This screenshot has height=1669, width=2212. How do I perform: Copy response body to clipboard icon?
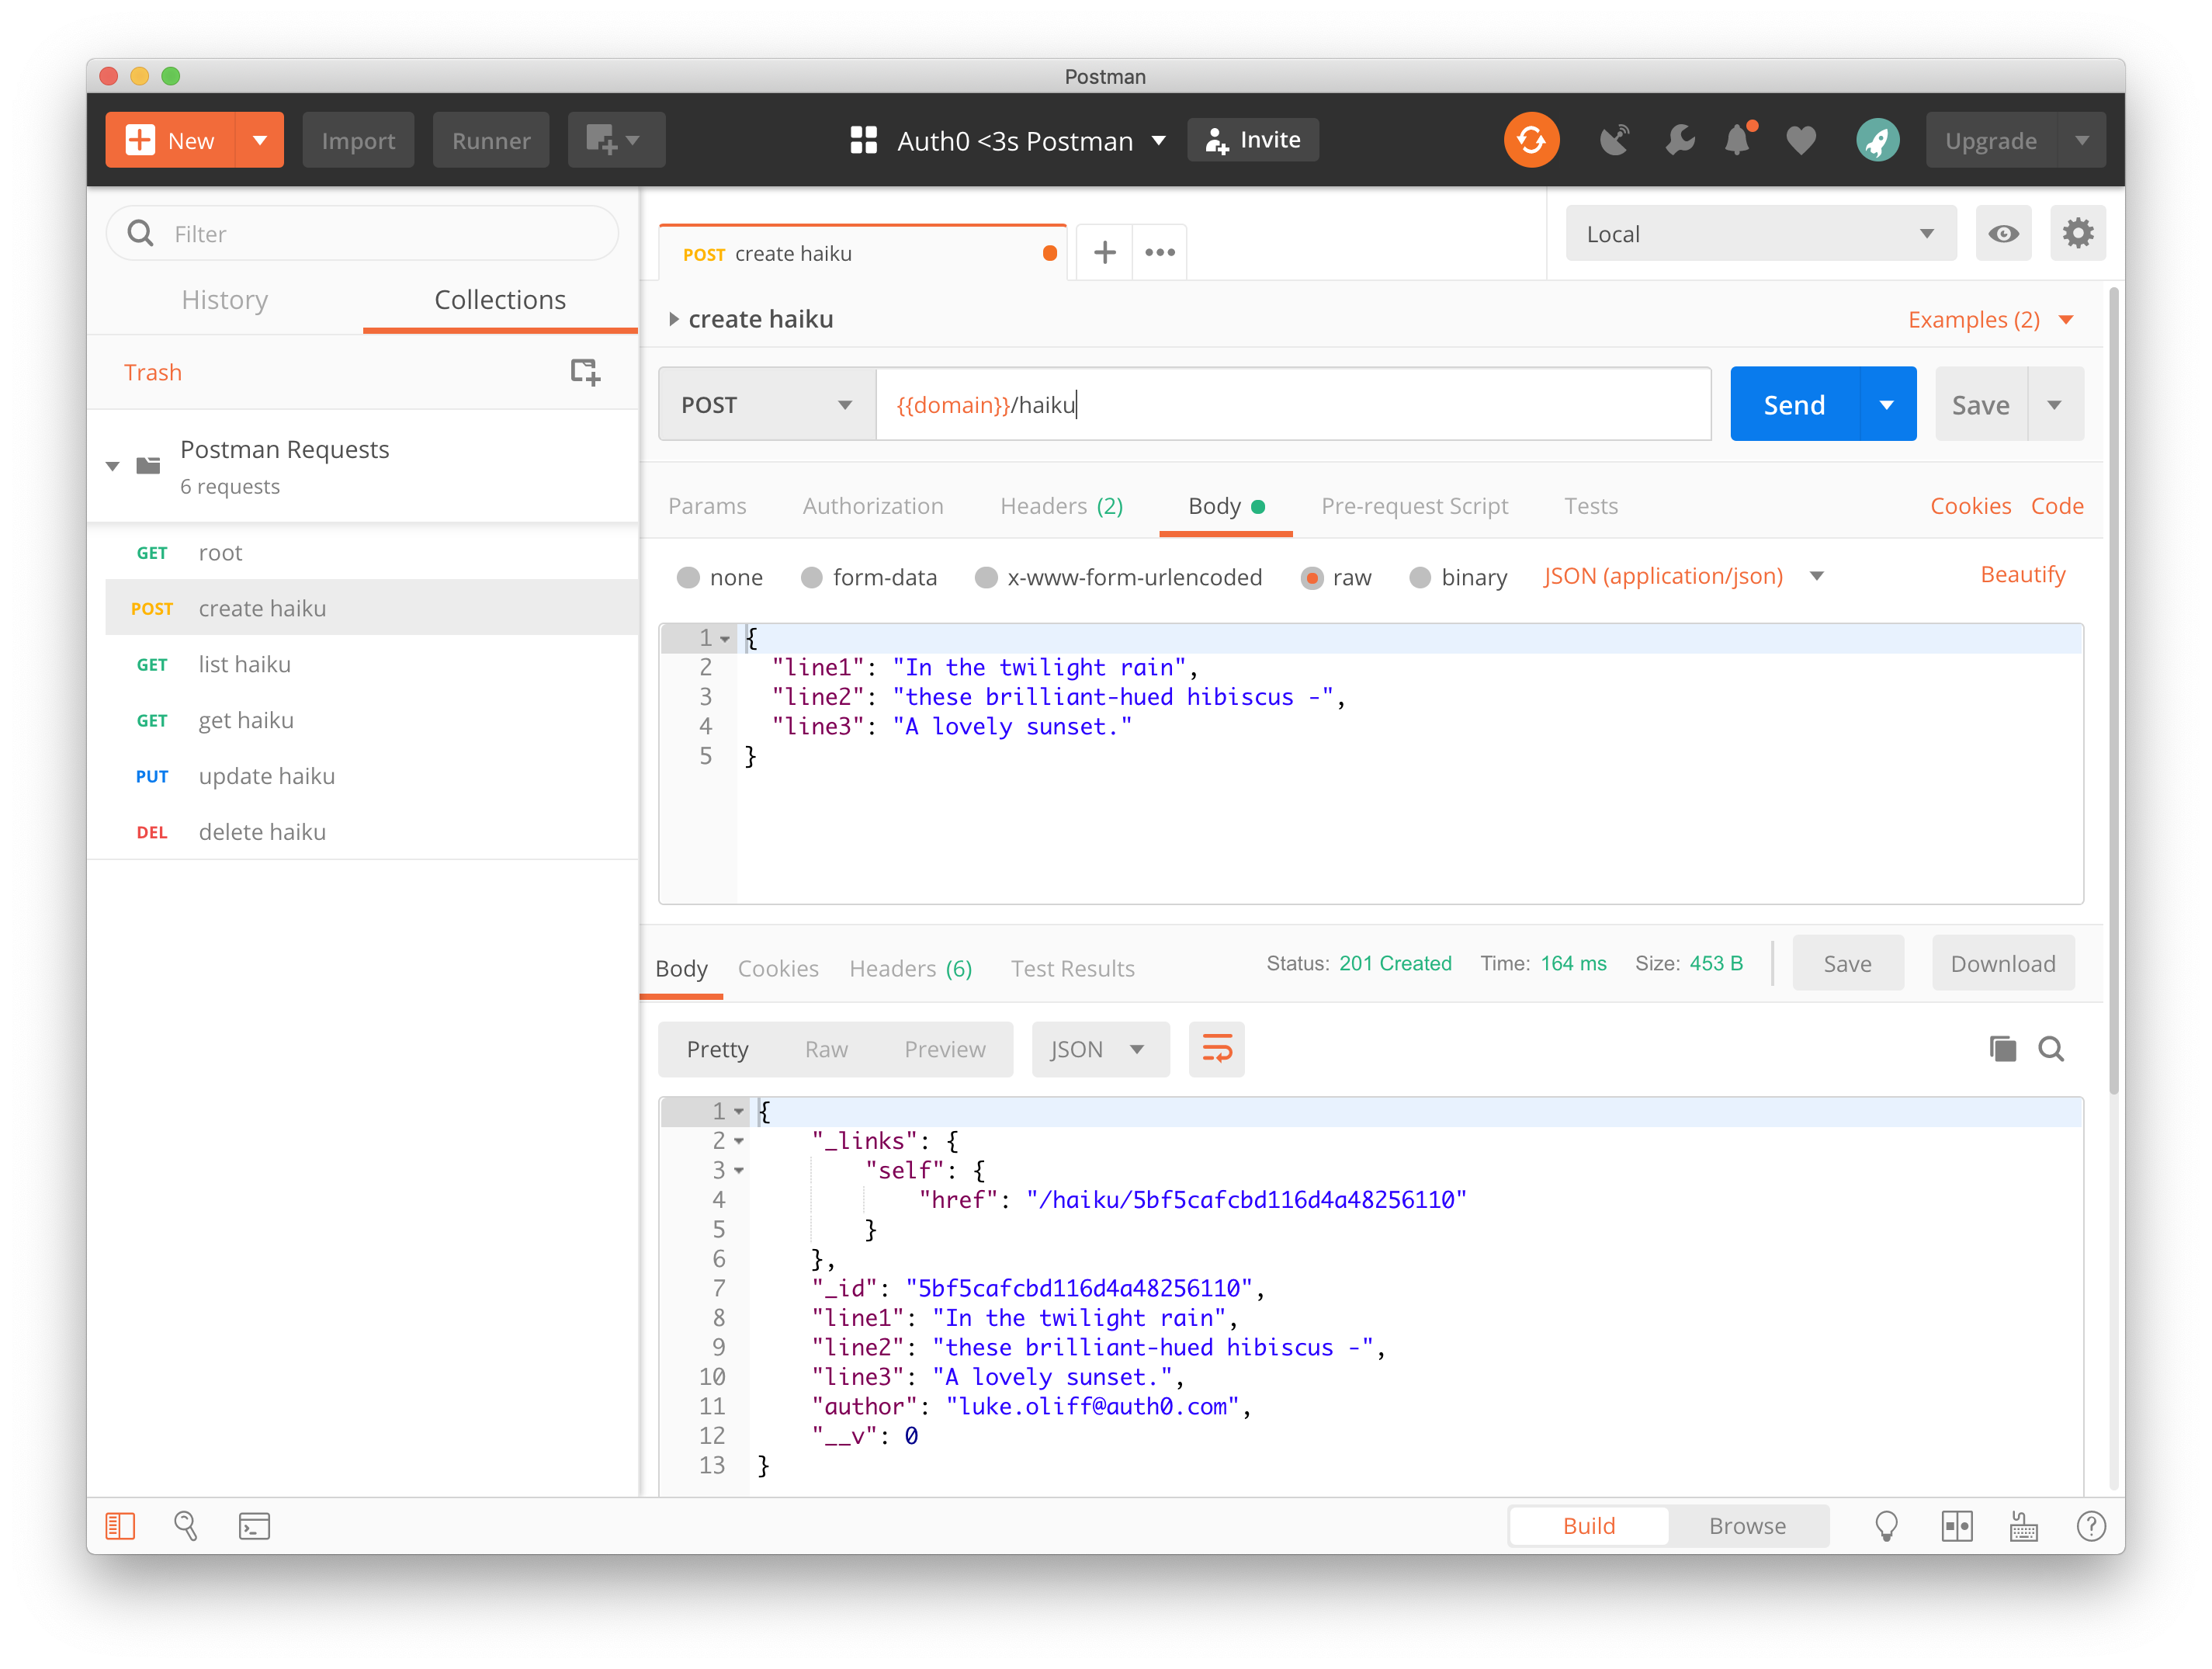tap(2002, 1049)
